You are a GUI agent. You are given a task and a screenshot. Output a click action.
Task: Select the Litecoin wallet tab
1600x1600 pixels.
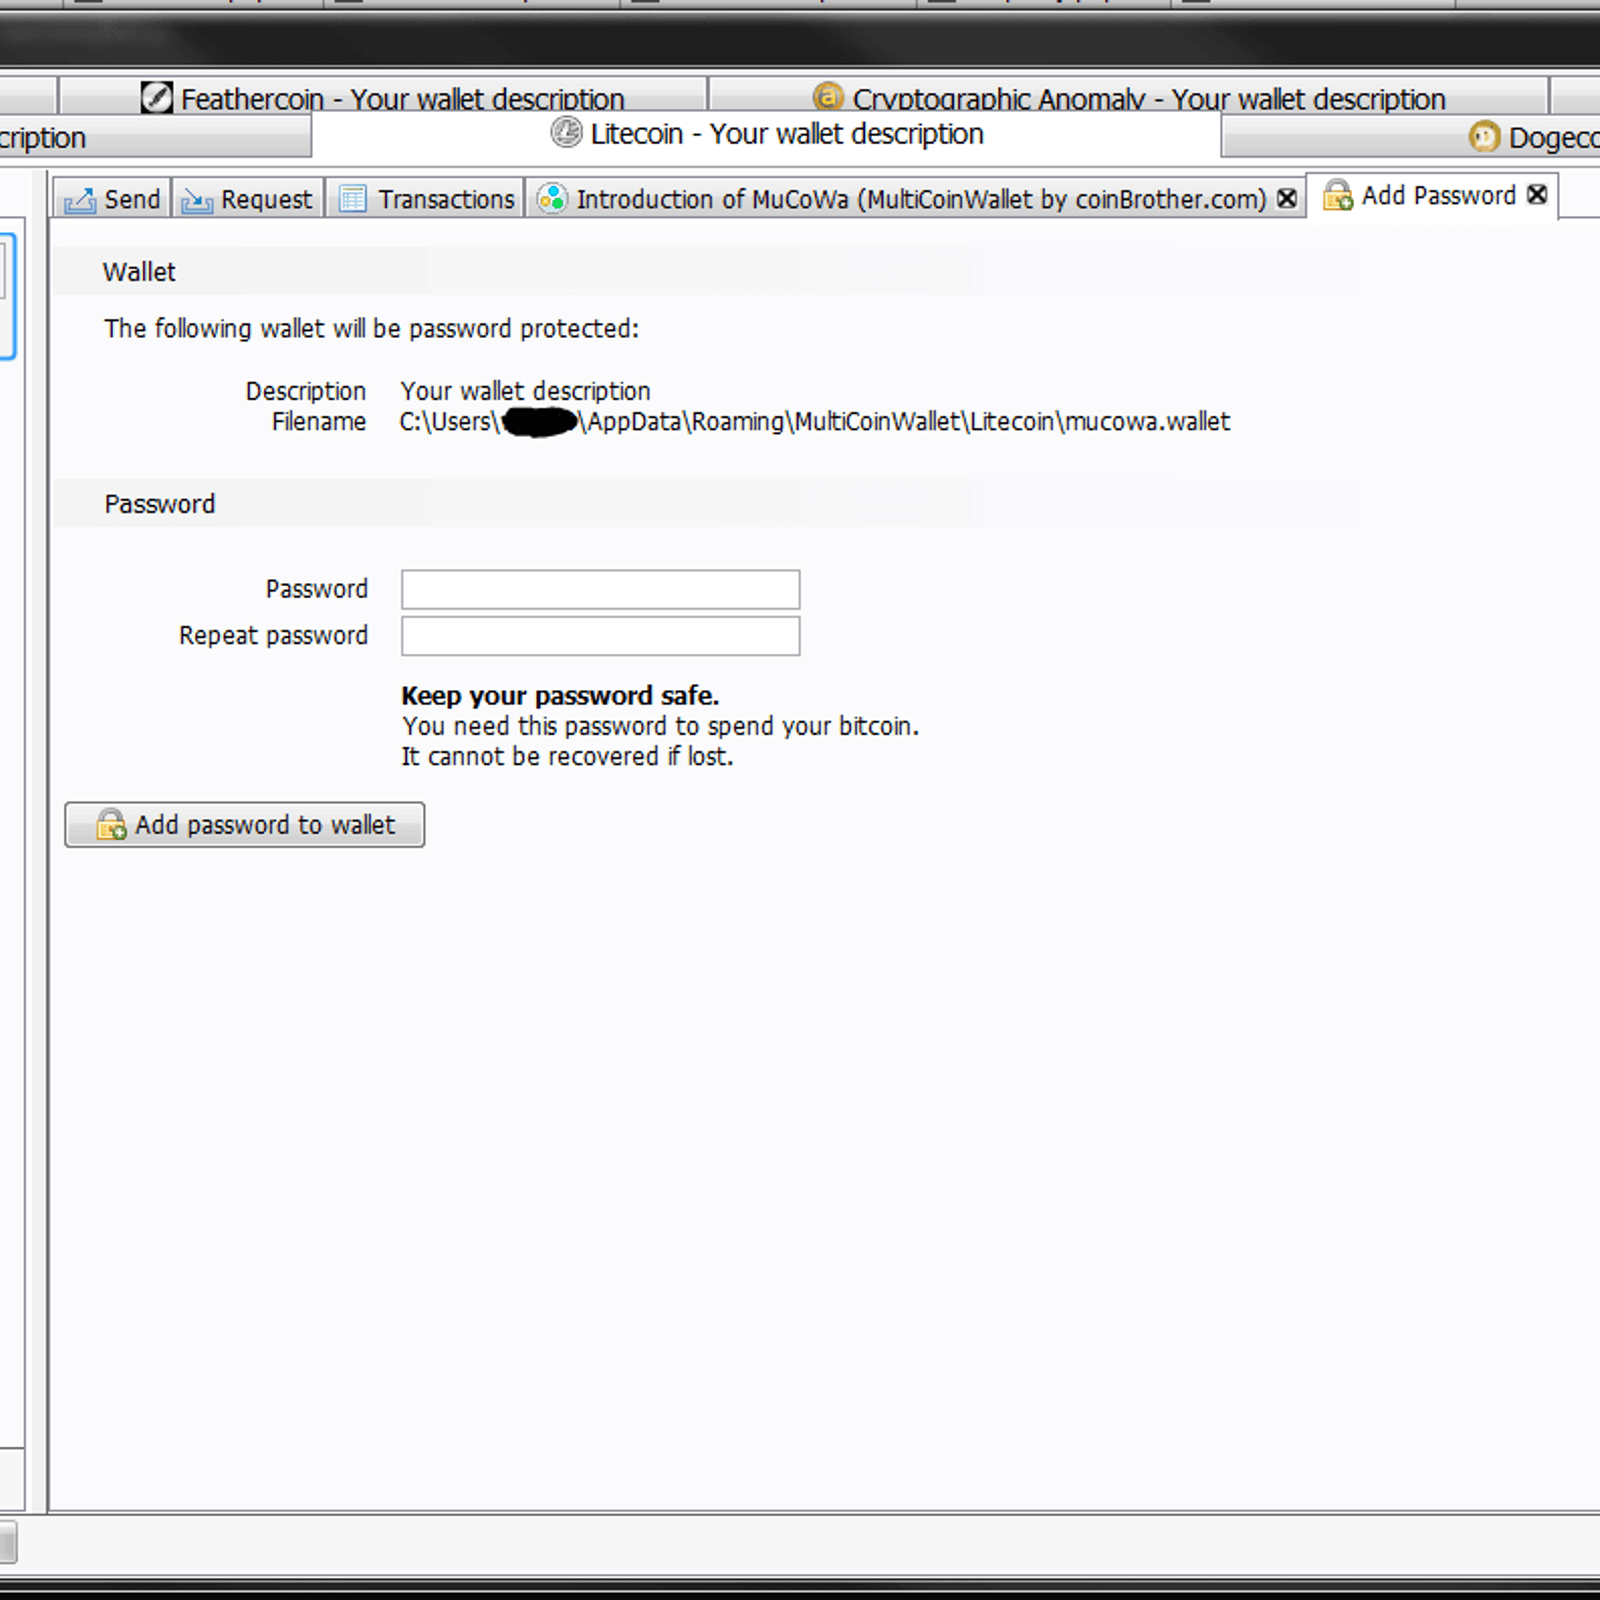(766, 134)
